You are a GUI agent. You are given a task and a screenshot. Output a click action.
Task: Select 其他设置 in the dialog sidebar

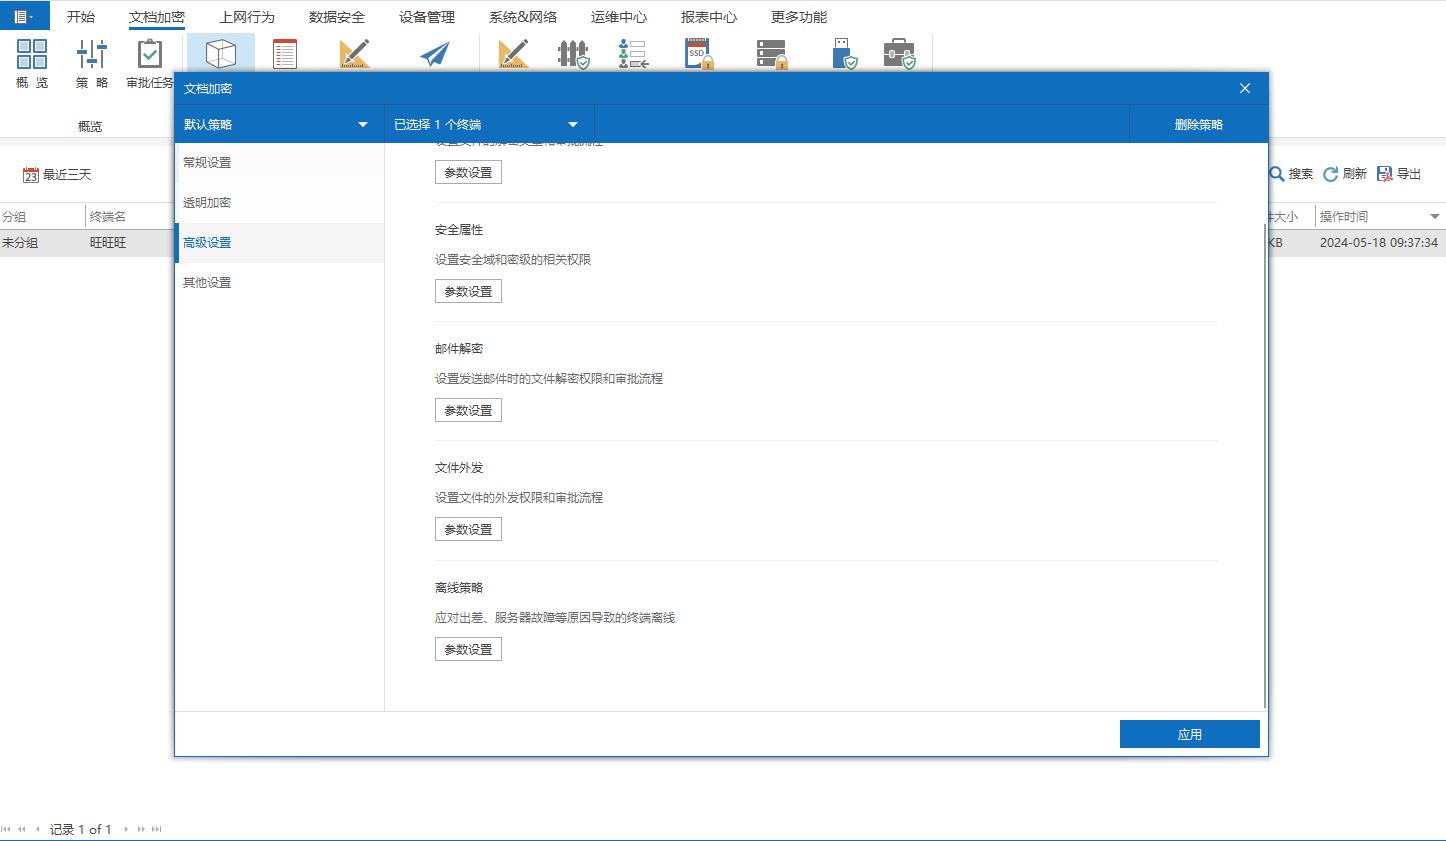(279, 283)
